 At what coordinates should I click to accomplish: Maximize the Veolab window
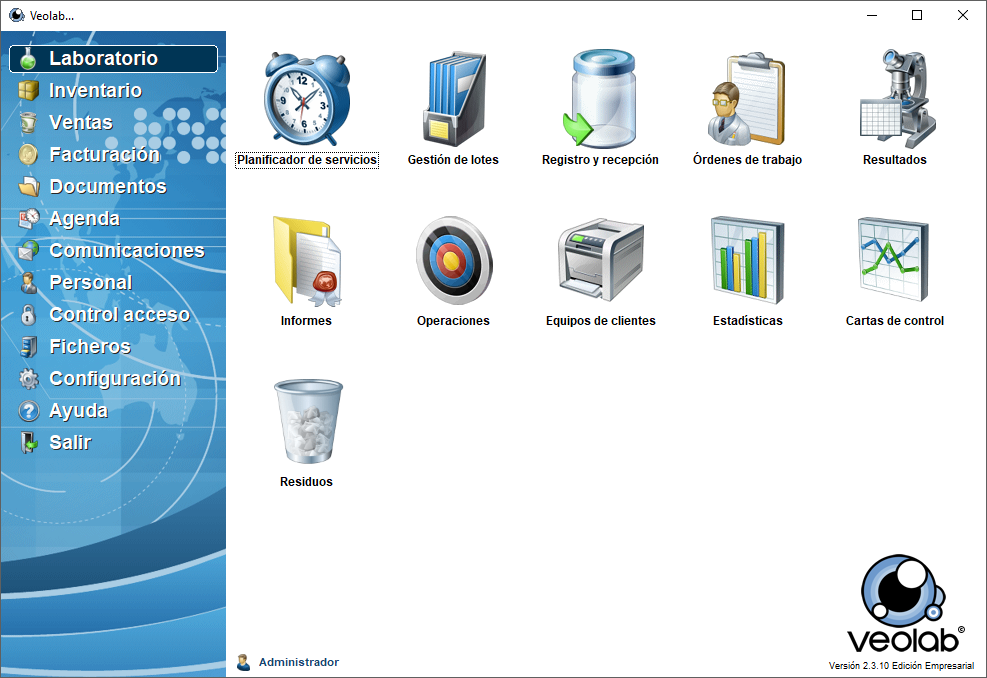pyautogui.click(x=917, y=15)
